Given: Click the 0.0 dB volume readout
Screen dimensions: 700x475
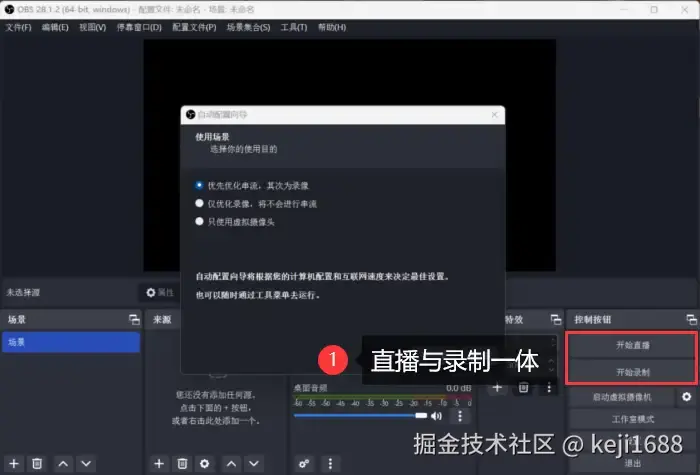Looking at the screenshot, I should click(x=458, y=388).
